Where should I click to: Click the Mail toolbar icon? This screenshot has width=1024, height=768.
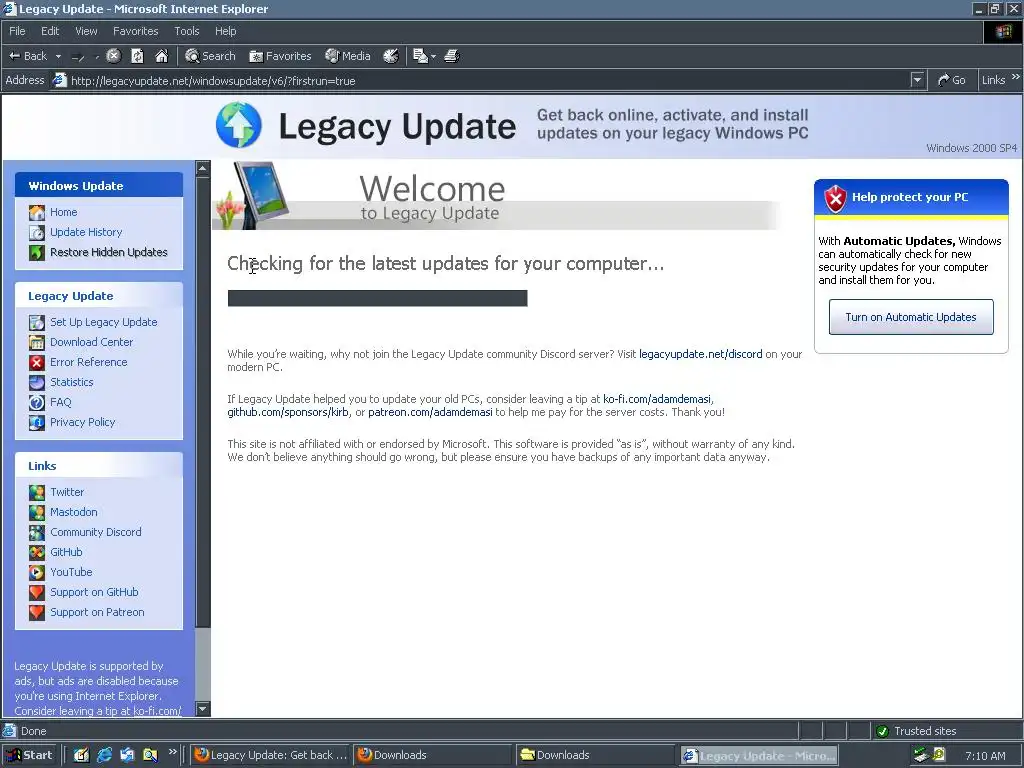click(421, 56)
